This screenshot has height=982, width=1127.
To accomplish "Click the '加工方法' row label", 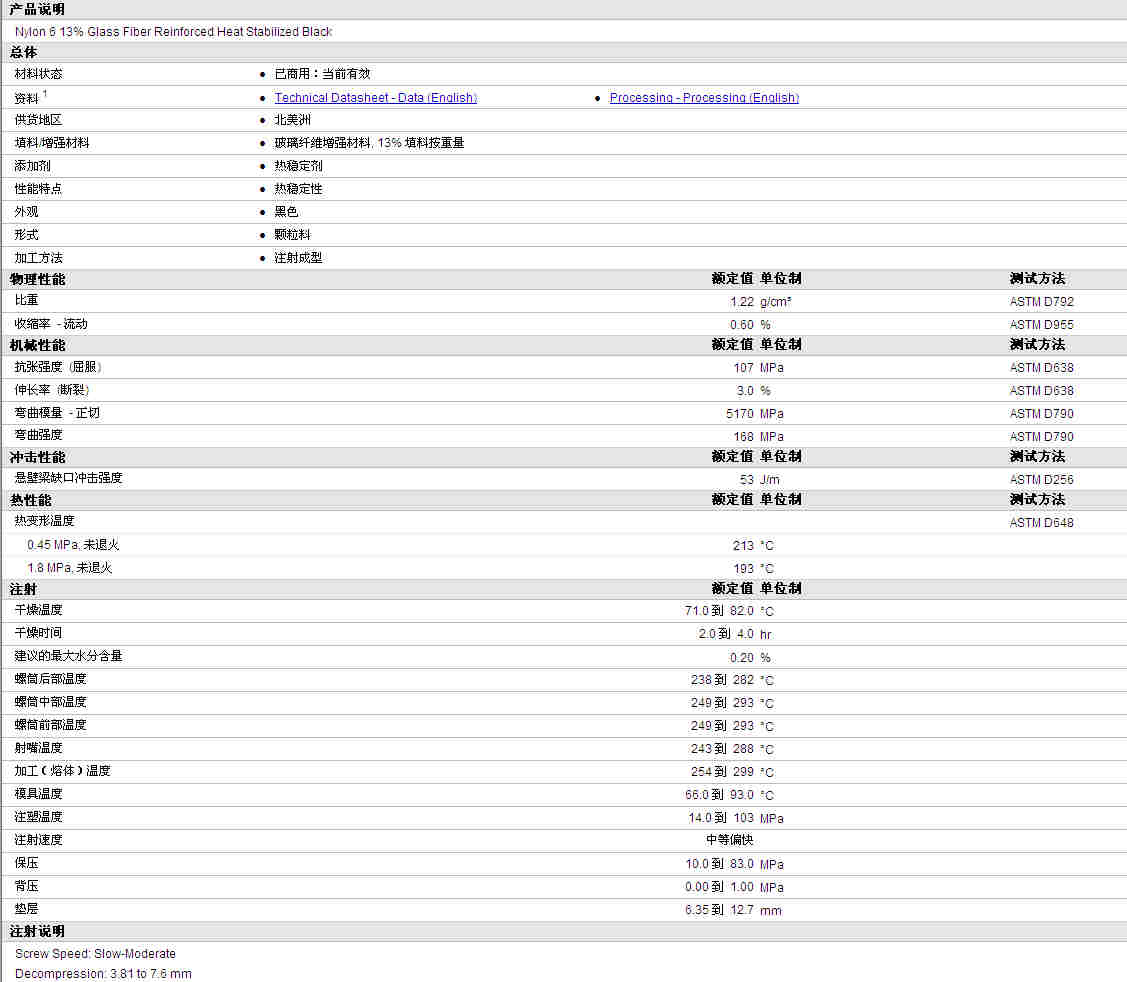I will tap(38, 258).
